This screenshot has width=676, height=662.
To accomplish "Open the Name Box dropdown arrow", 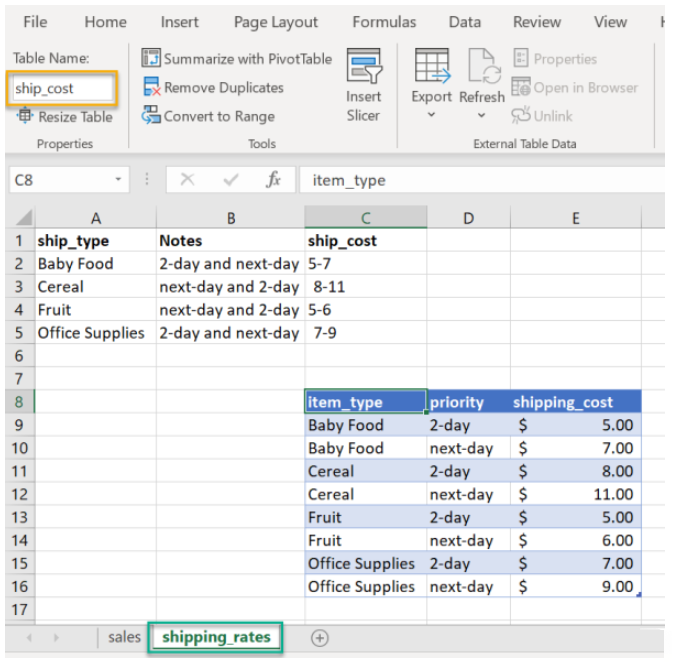I will 118,179.
